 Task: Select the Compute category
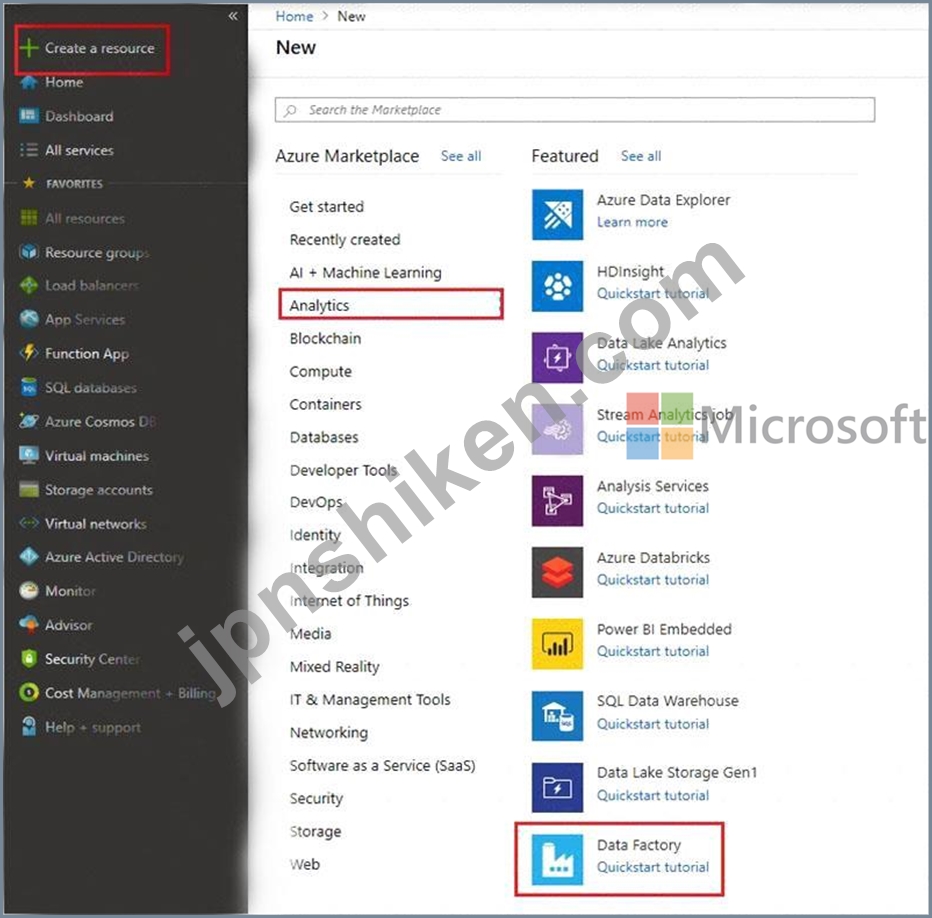tap(320, 372)
